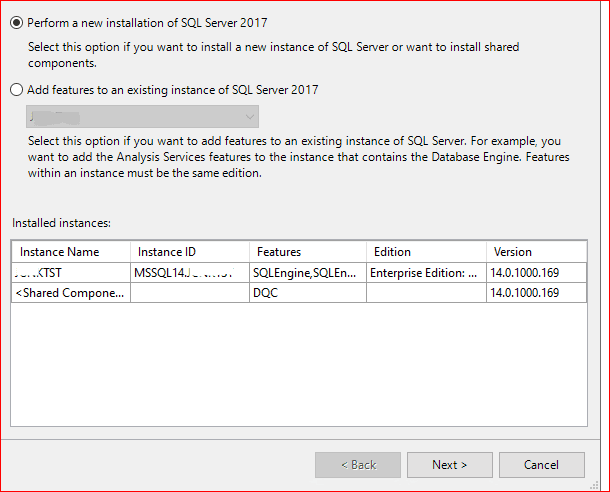Click the Instance ID column header
610x492 pixels.
[189, 252]
